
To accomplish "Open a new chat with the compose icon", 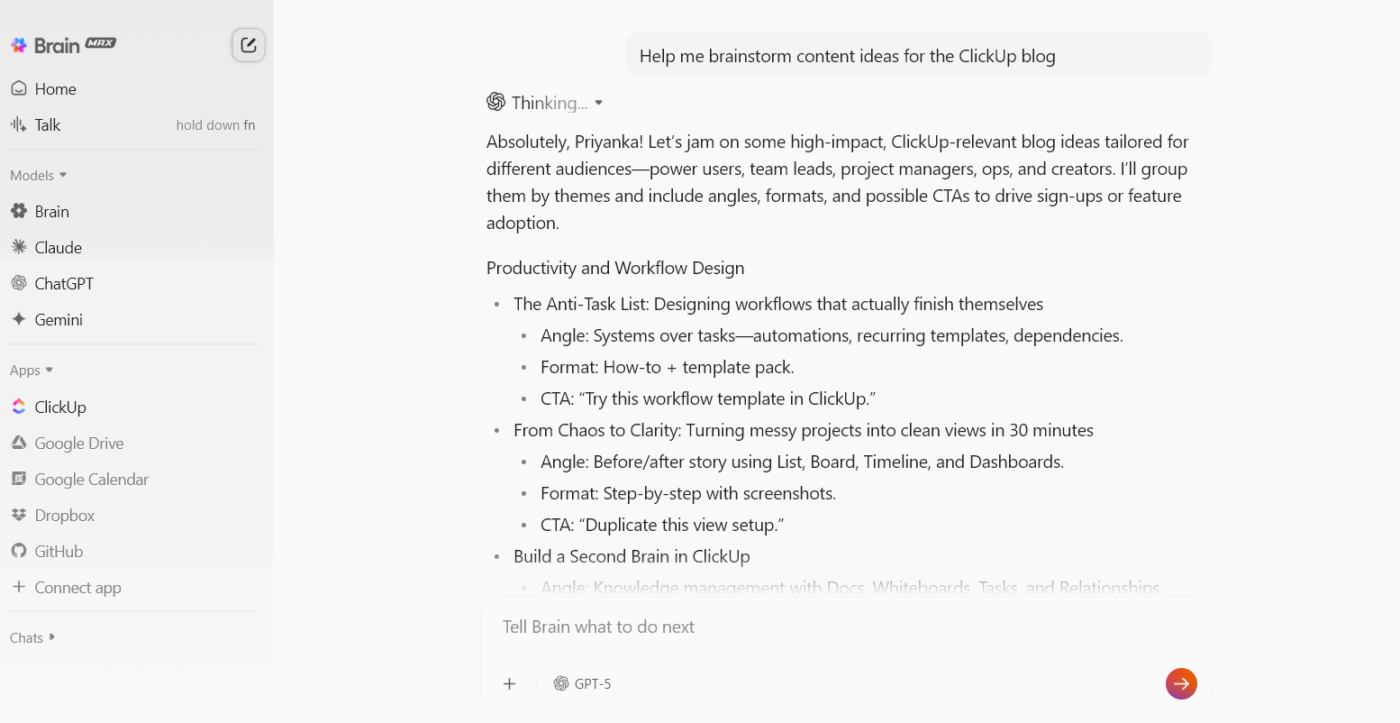I will tap(247, 44).
